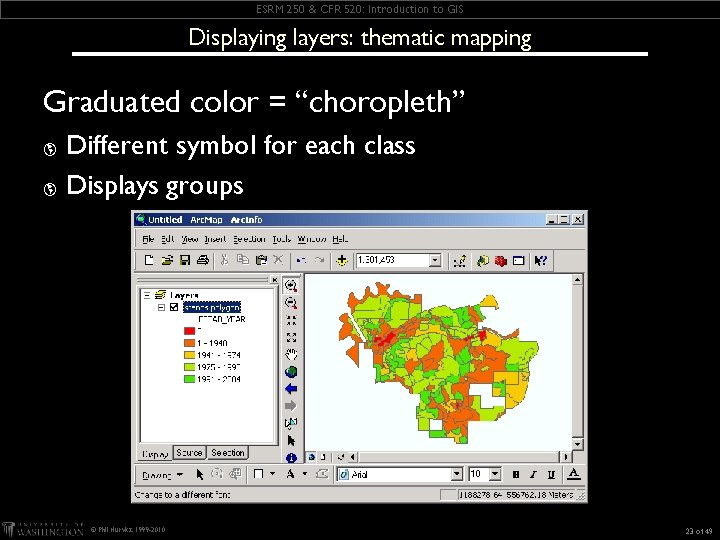
Task: Cut the selected element with the scissors icon
Action: pyautogui.click(x=225, y=260)
